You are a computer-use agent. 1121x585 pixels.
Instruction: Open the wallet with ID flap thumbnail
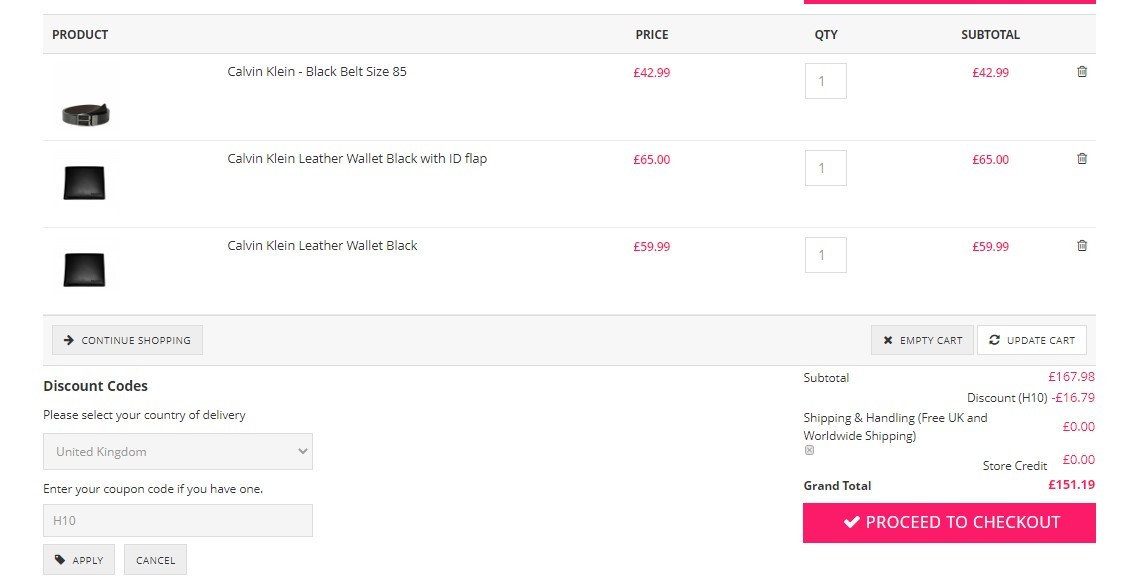point(84,182)
